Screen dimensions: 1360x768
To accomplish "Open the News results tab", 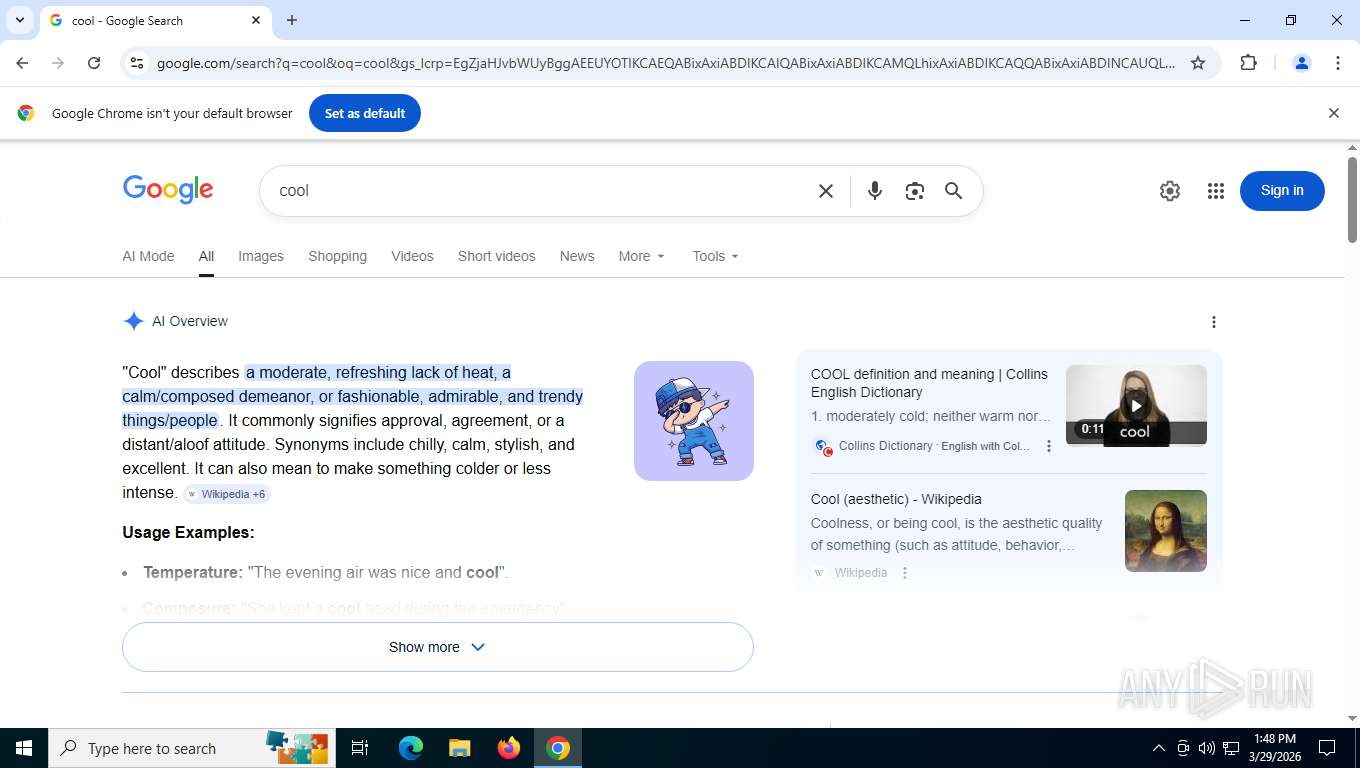I will click(577, 256).
